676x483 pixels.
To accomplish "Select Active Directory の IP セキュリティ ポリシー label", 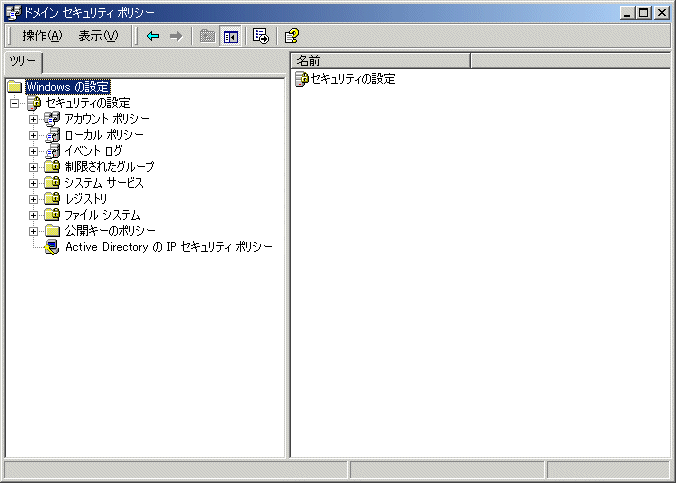I will pyautogui.click(x=169, y=247).
